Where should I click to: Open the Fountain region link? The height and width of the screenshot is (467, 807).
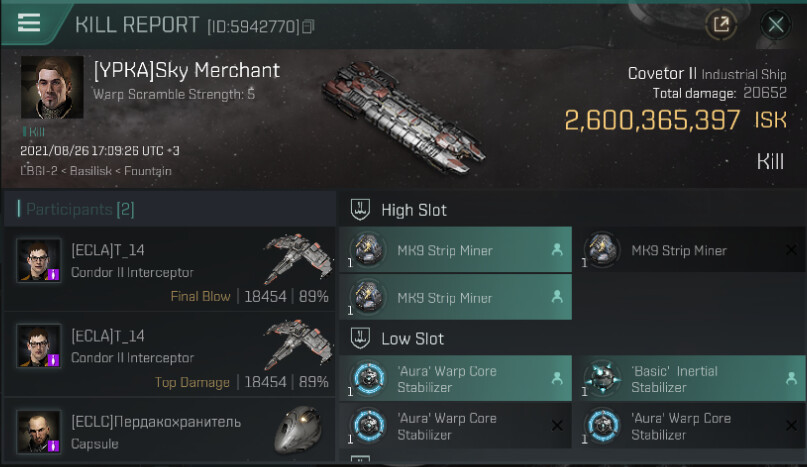click(150, 171)
